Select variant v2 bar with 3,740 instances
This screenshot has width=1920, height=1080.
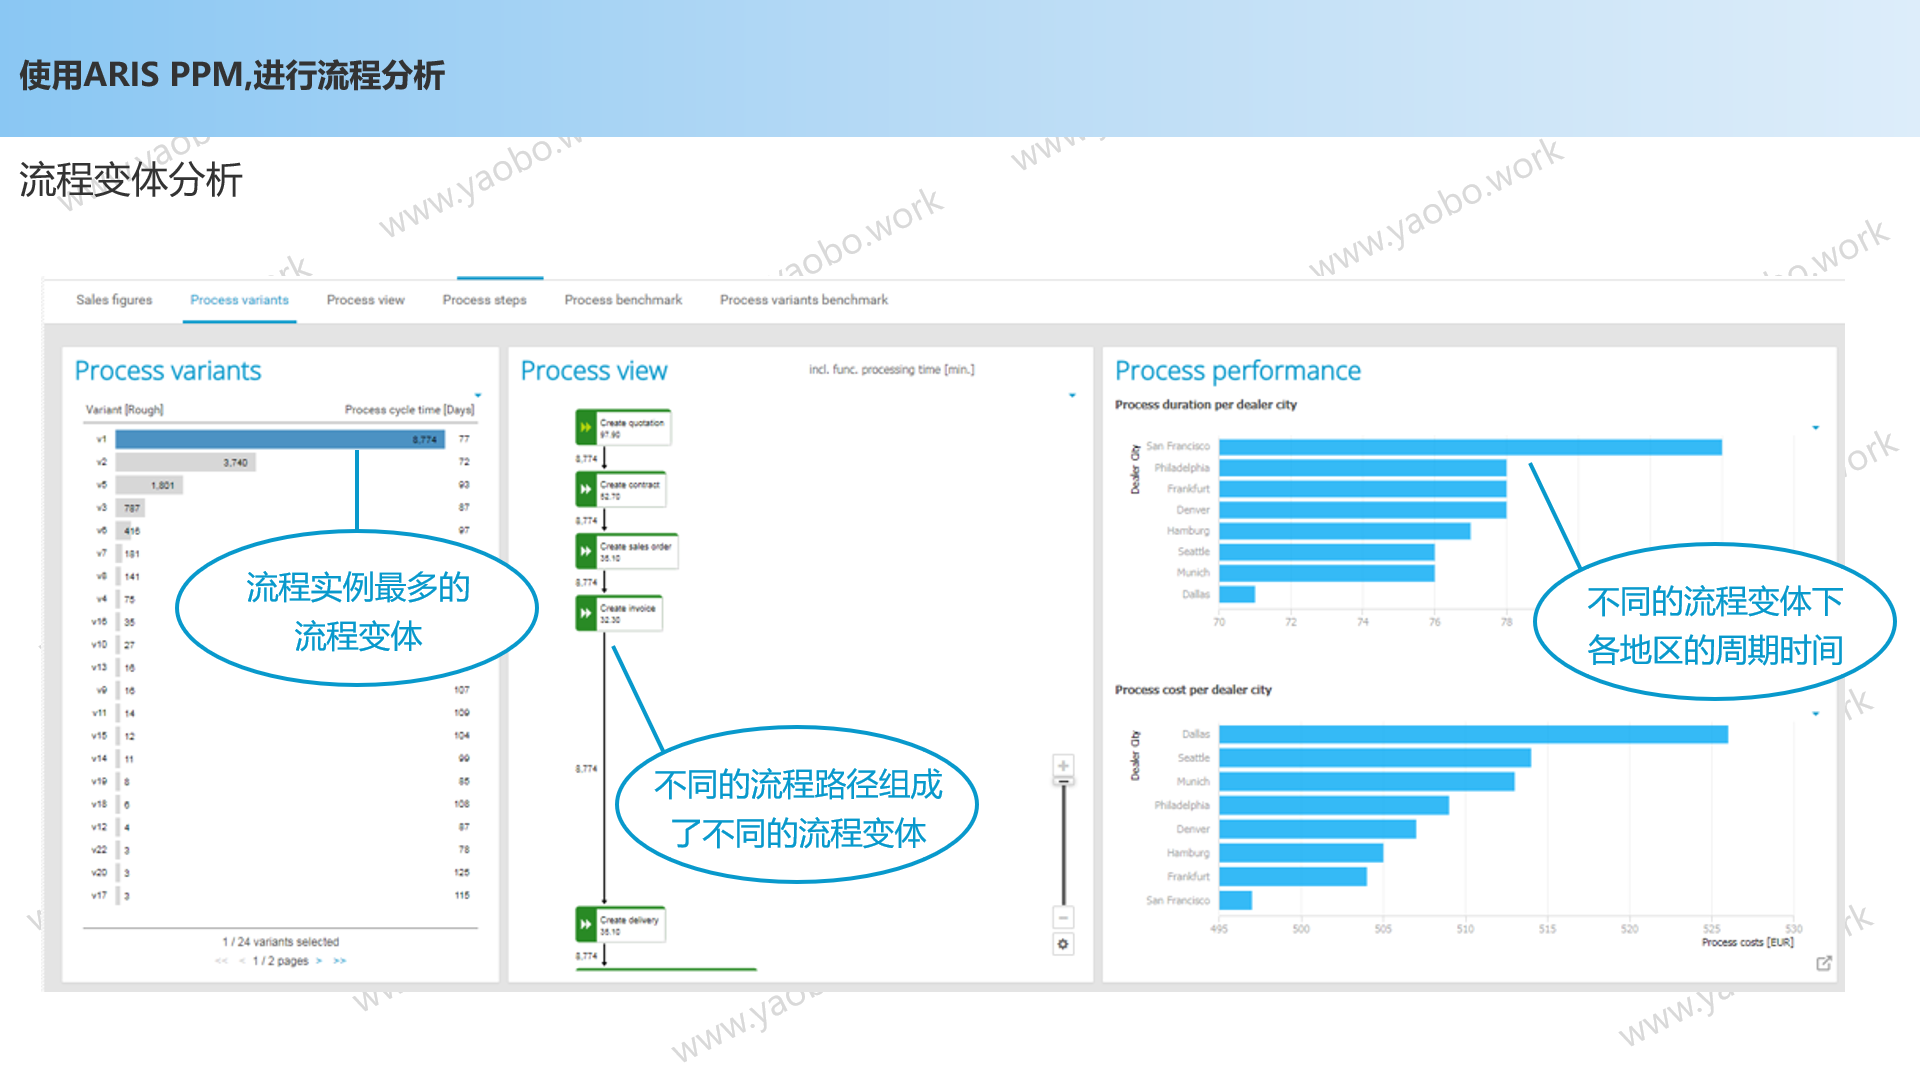185,462
